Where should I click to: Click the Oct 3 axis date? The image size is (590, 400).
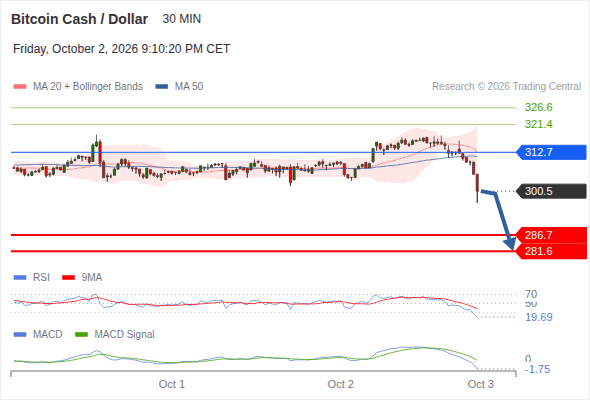(481, 384)
